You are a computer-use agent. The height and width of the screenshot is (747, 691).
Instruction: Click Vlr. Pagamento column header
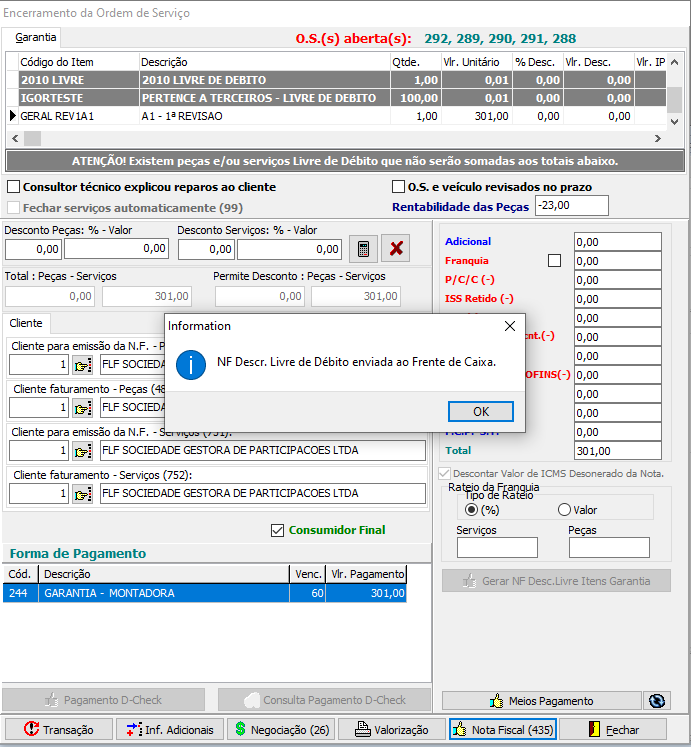tap(366, 574)
